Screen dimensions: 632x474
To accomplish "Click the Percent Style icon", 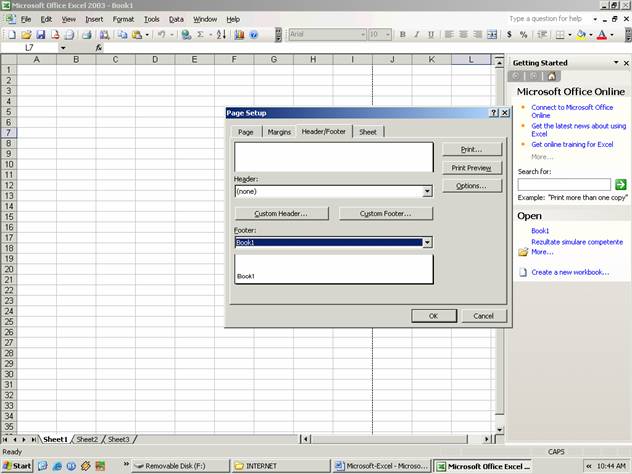I will pos(523,35).
